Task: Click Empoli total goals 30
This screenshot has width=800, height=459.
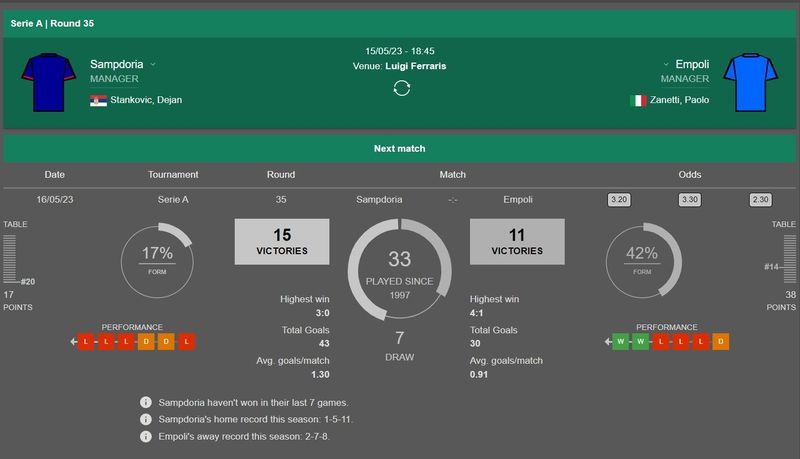Action: point(475,344)
